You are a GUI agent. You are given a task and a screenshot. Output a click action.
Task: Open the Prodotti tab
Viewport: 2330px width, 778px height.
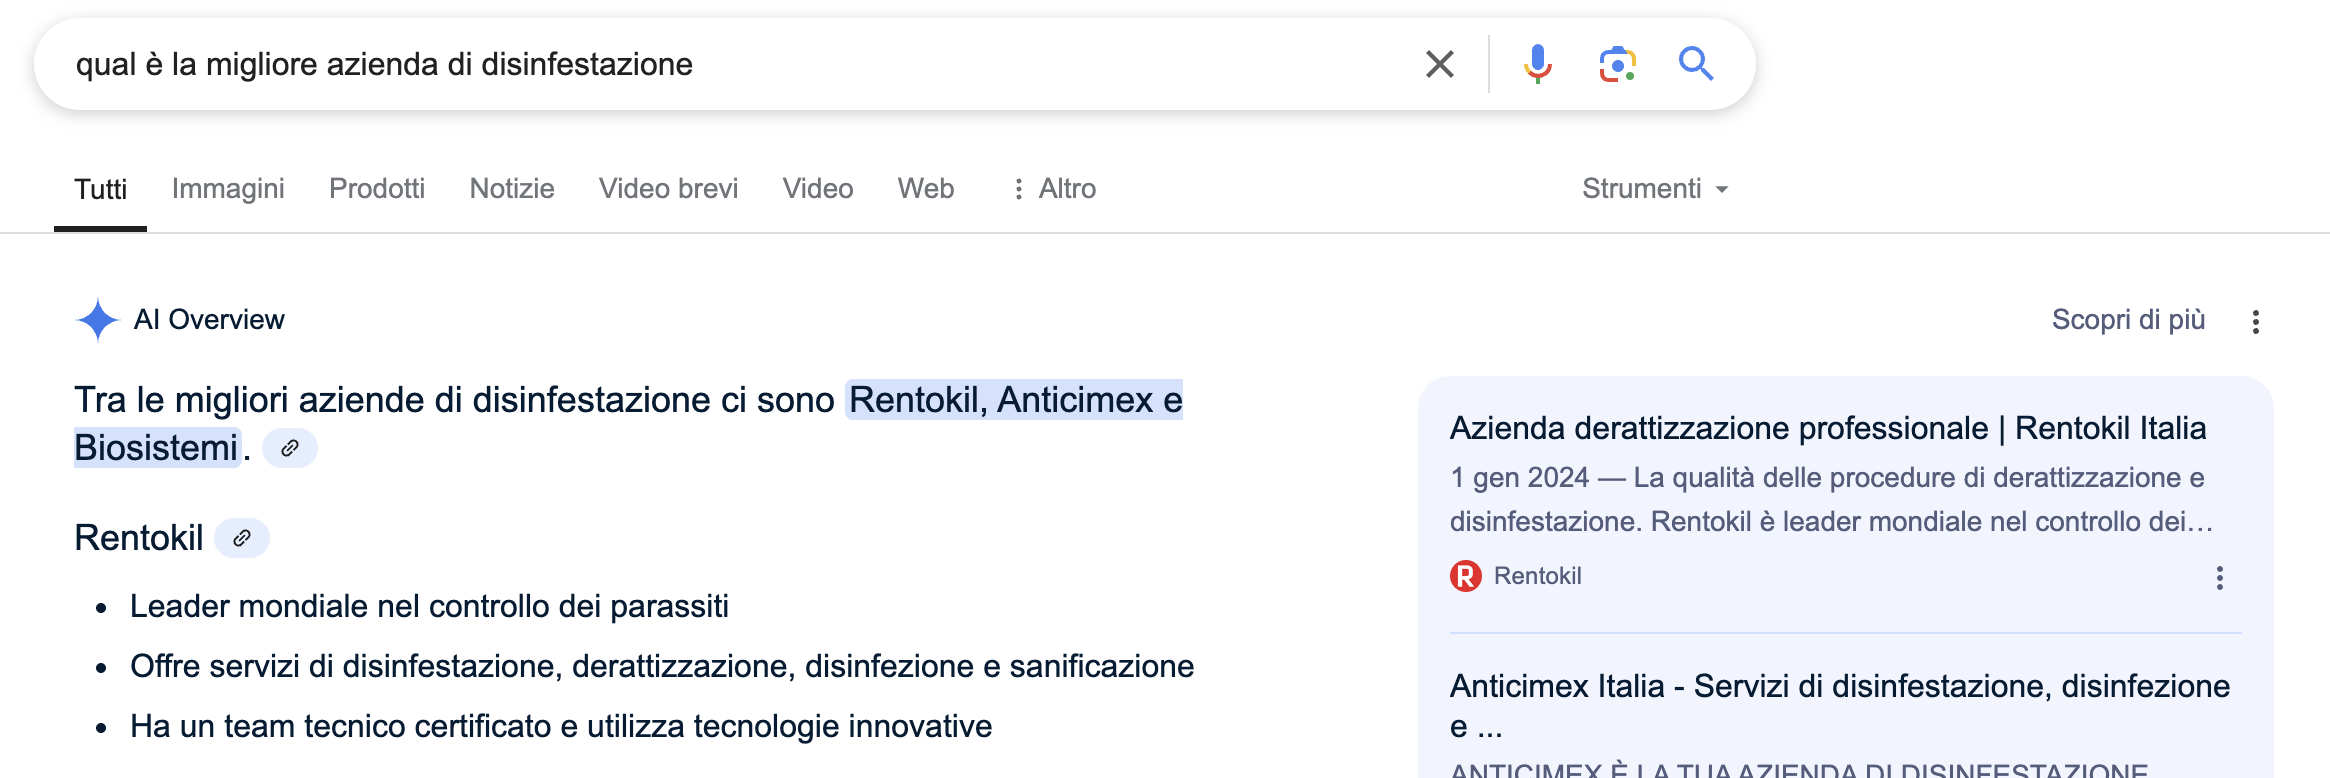(x=377, y=189)
